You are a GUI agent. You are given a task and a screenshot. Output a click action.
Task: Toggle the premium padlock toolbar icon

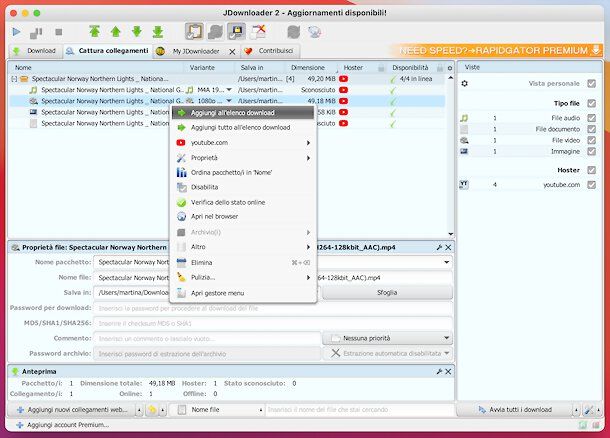(236, 32)
